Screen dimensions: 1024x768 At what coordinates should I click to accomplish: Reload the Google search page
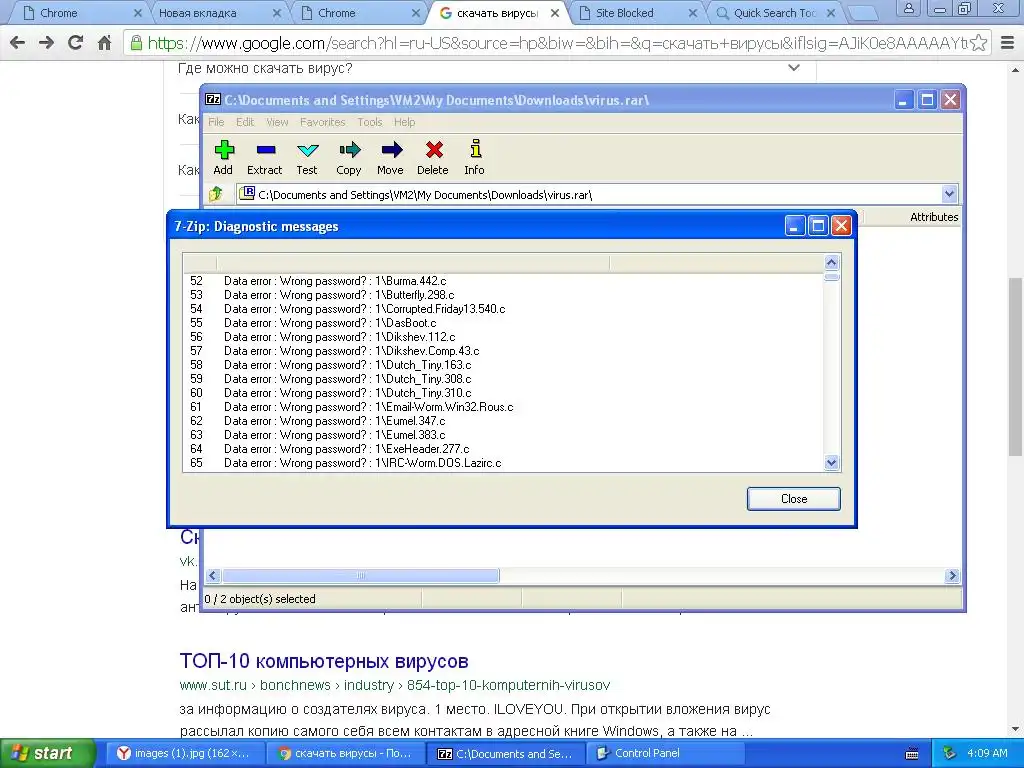pyautogui.click(x=76, y=43)
